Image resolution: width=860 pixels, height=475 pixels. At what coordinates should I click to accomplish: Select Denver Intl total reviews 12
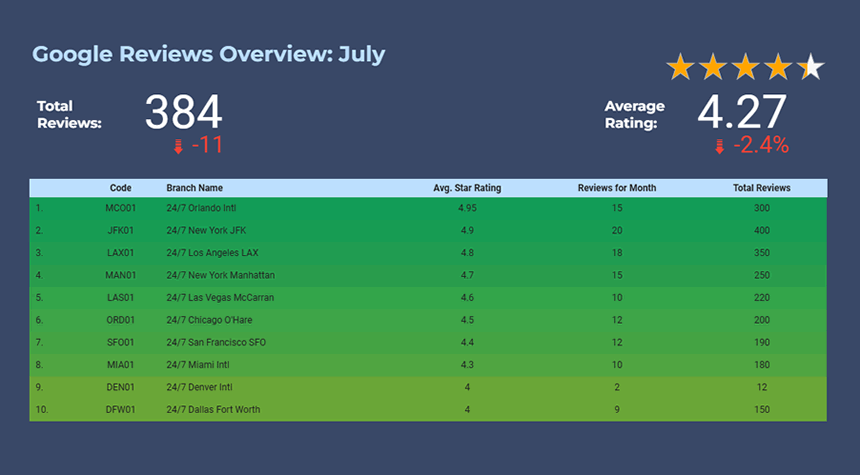[762, 387]
